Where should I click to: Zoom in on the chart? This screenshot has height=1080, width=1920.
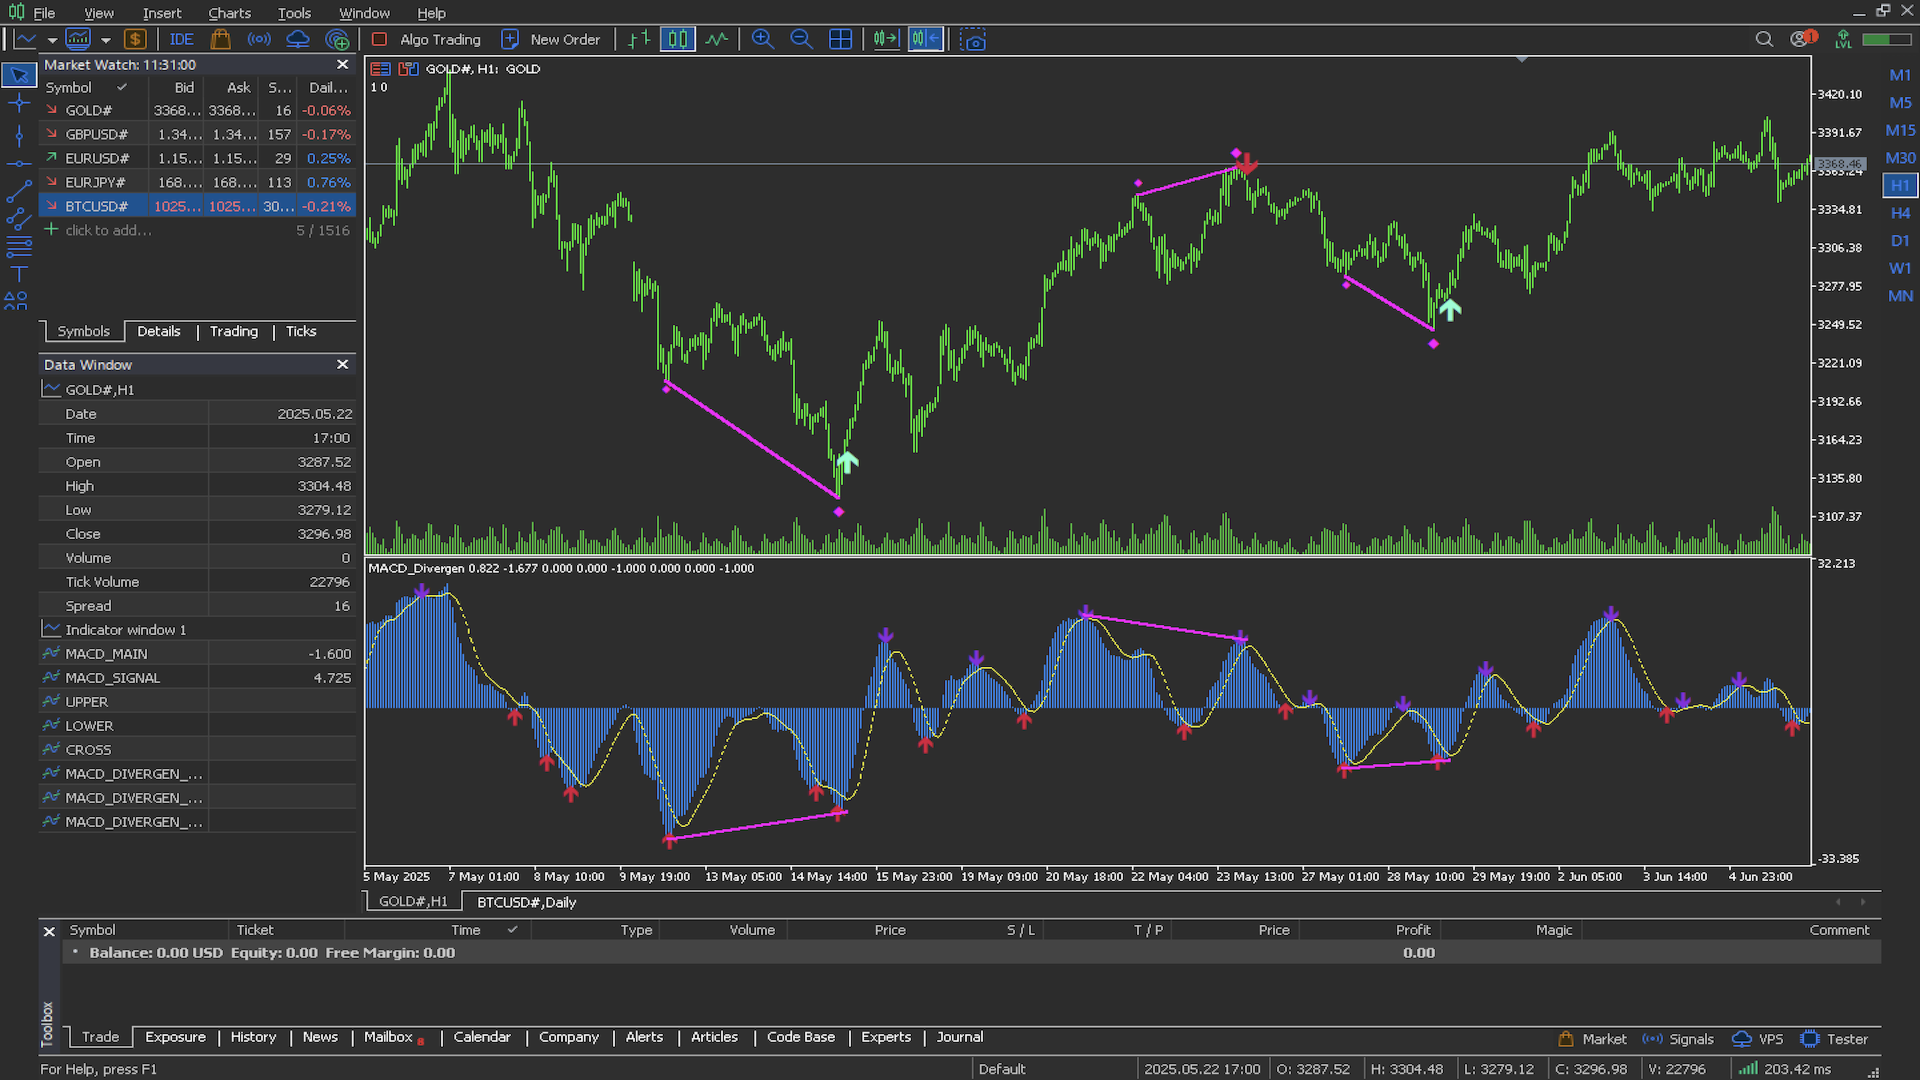[x=762, y=39]
